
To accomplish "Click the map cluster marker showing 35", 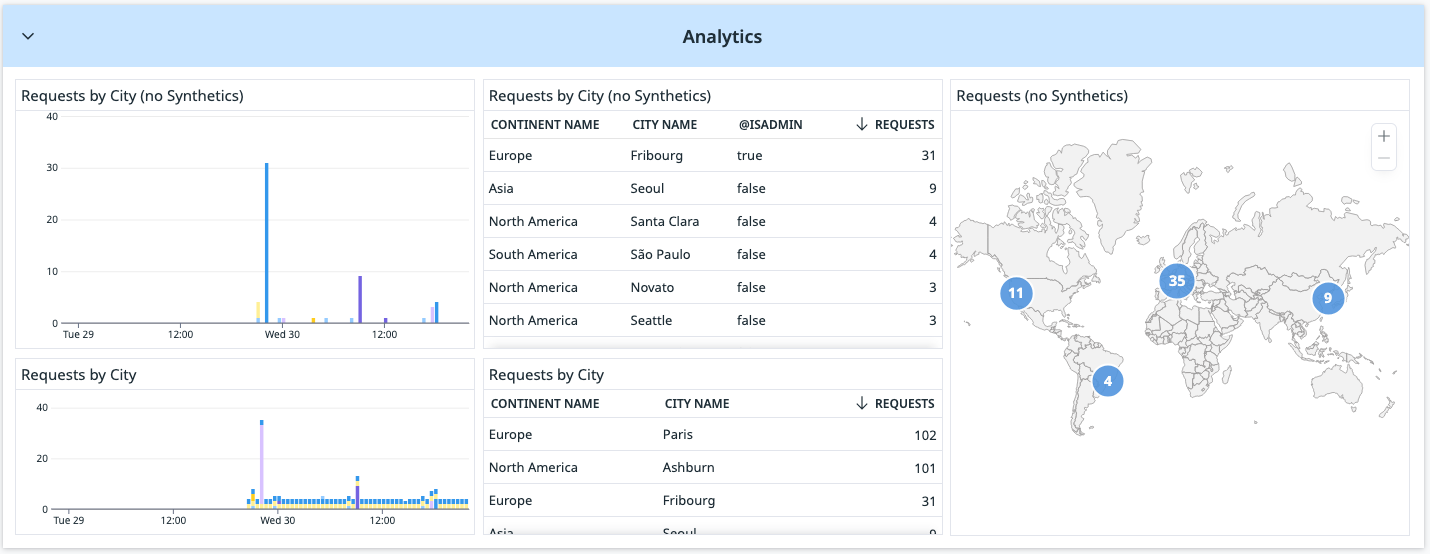I will click(1177, 281).
